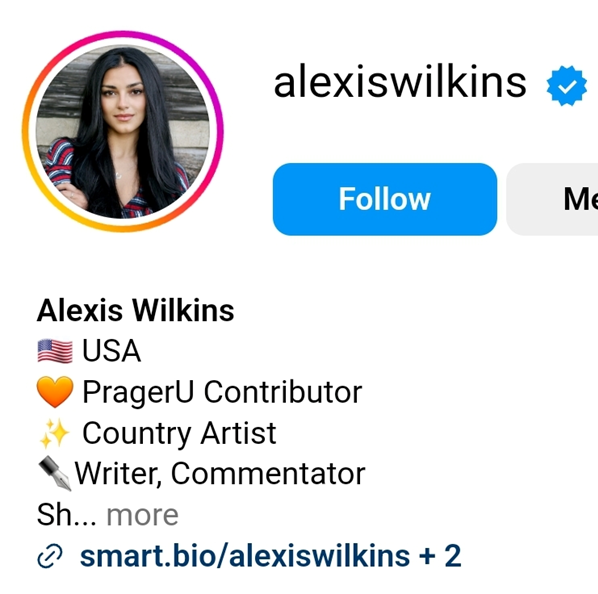Click the truncated Sh... bio text

[x=66, y=515]
